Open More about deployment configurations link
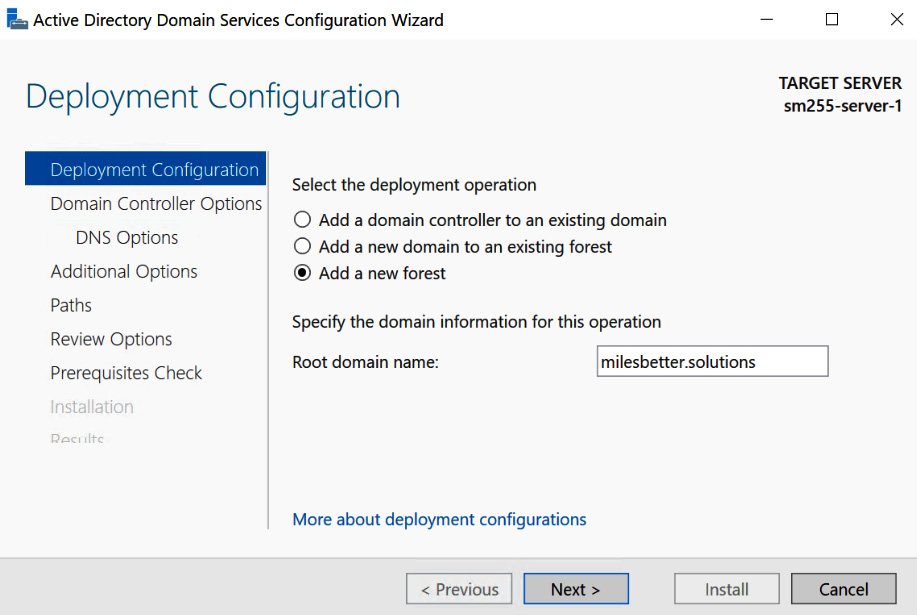This screenshot has height=615, width=917. (439, 519)
